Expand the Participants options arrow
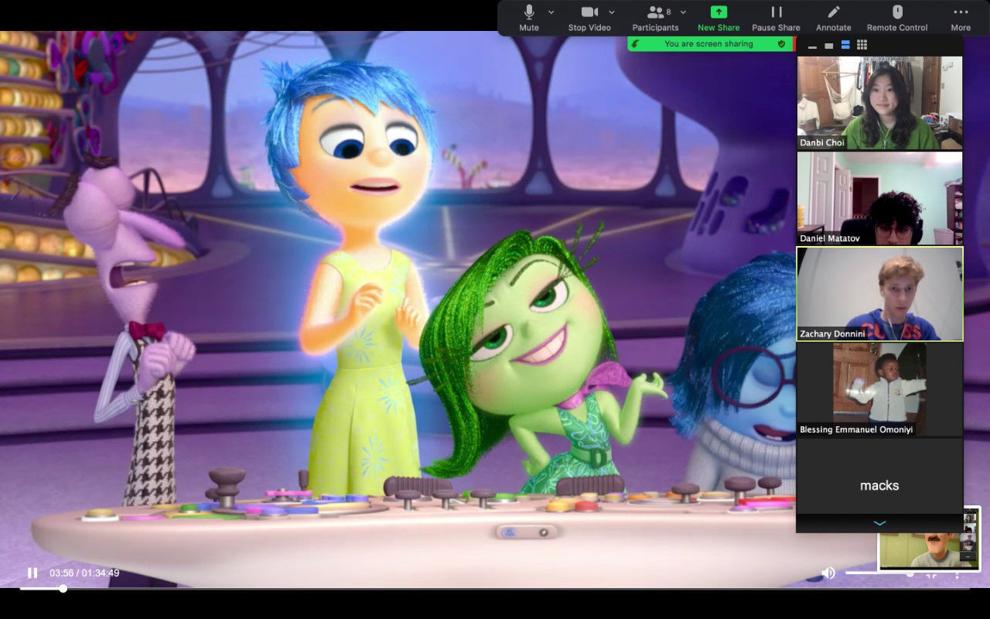Viewport: 990px width, 619px height. tap(683, 12)
